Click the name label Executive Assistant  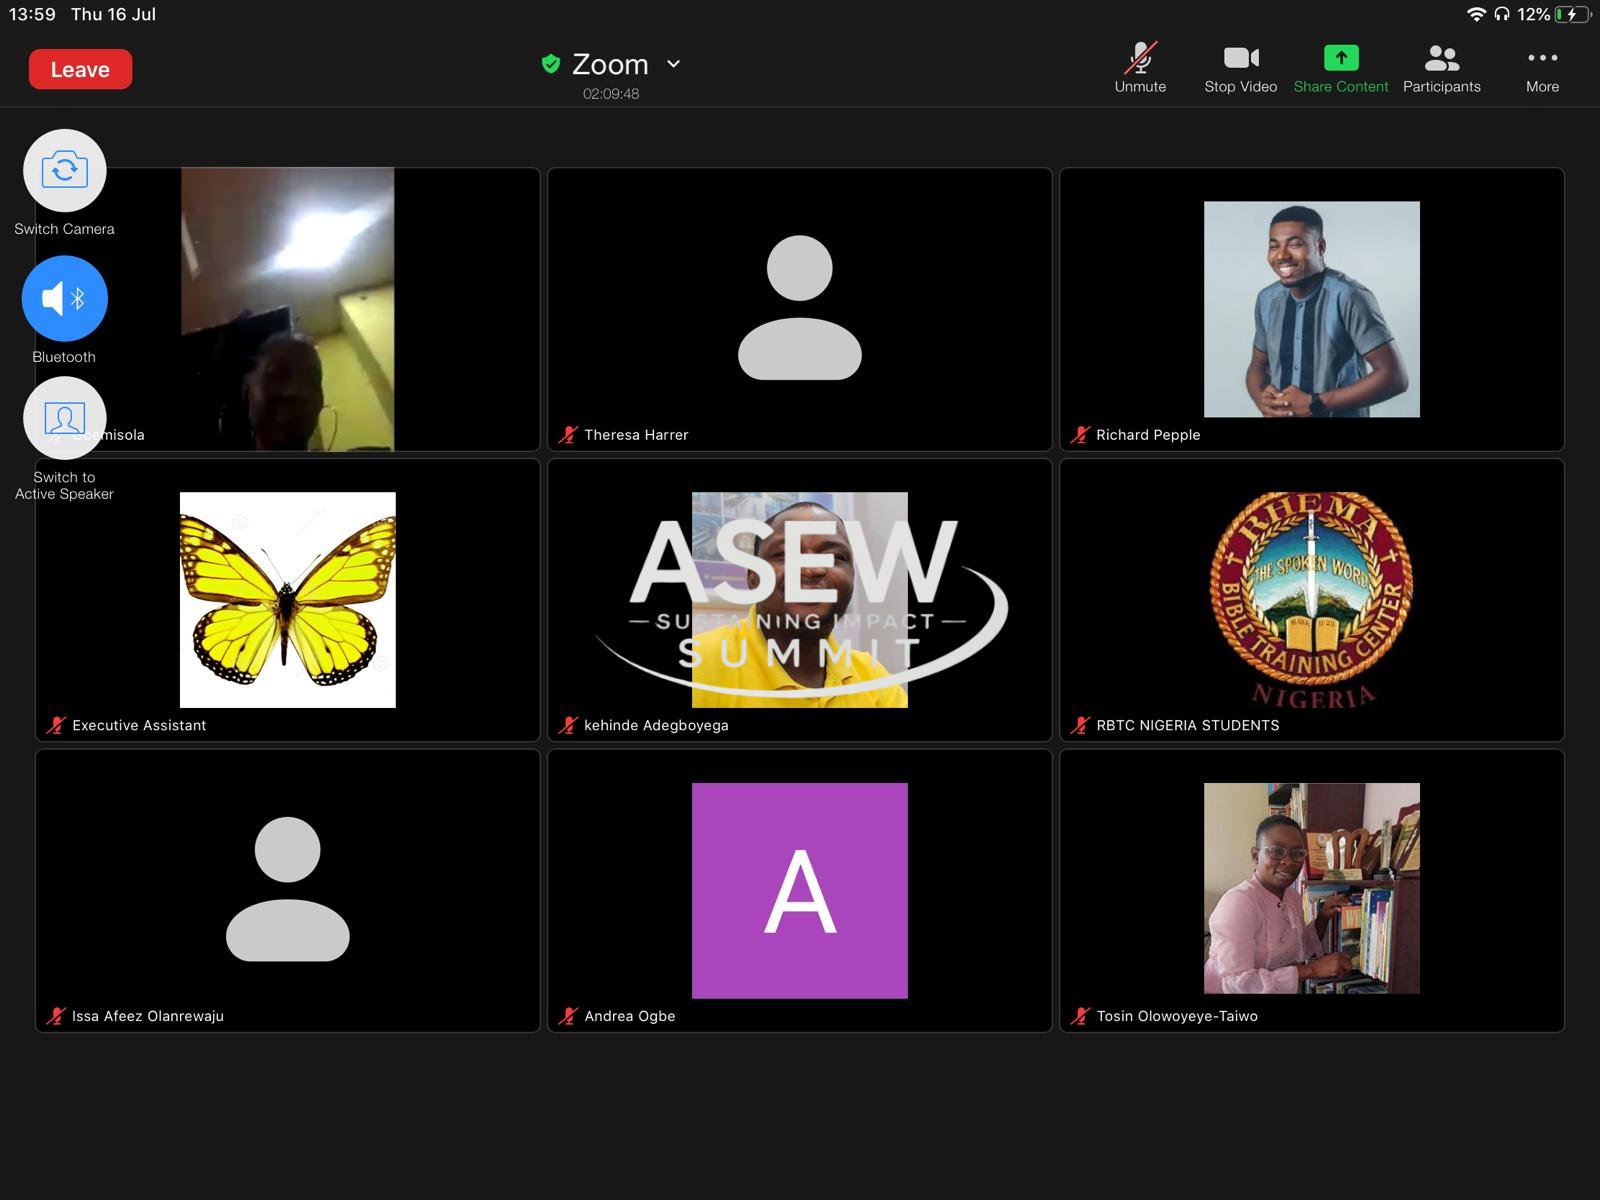click(x=139, y=725)
